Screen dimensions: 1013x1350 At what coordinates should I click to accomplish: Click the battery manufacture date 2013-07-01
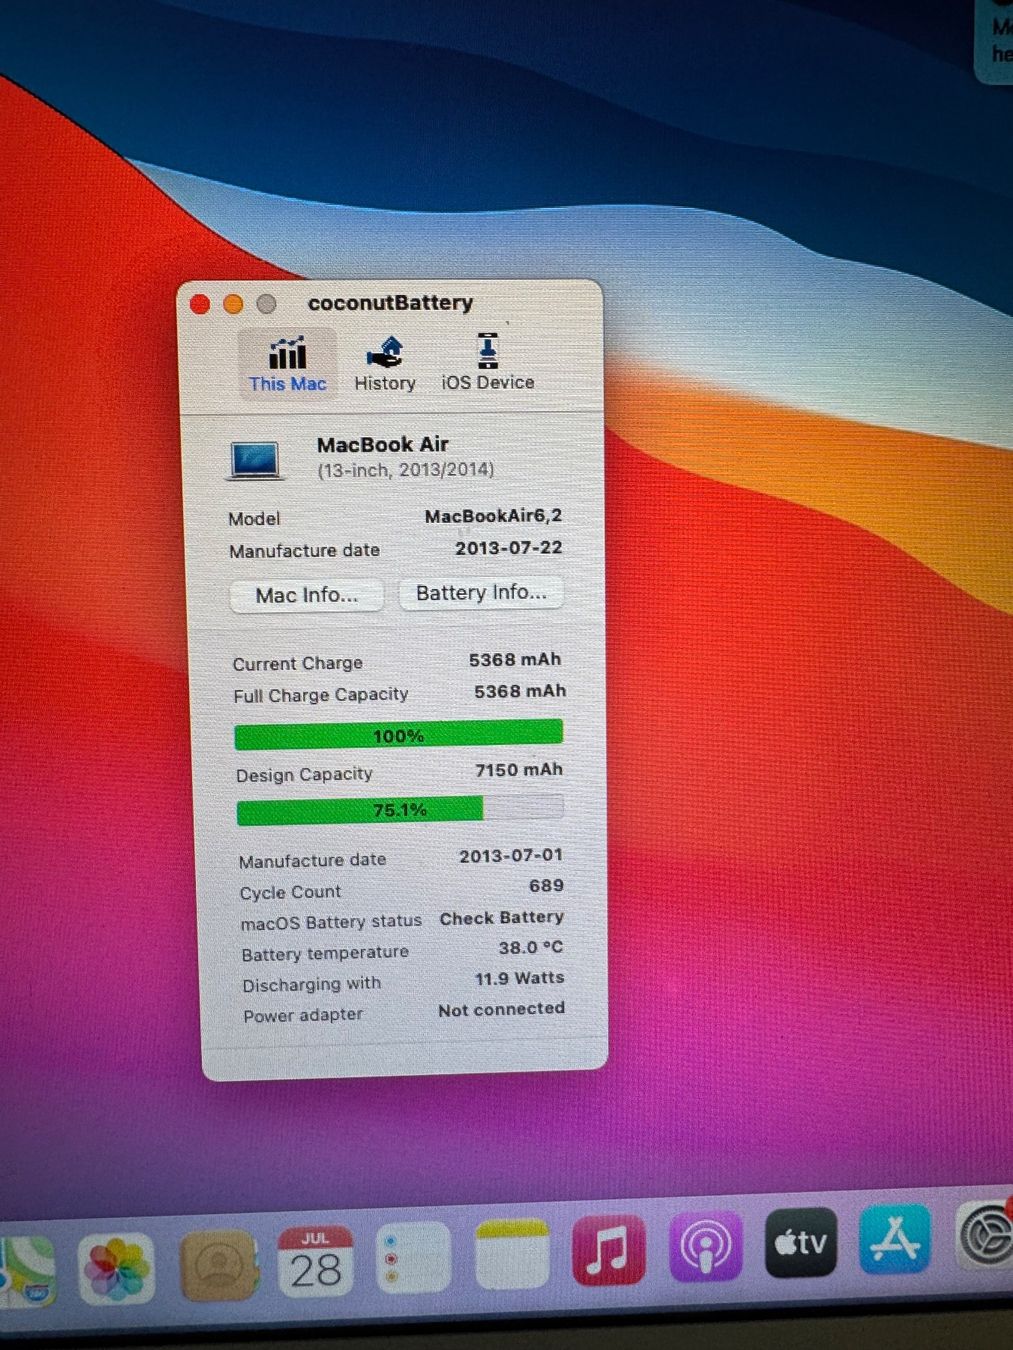point(511,856)
